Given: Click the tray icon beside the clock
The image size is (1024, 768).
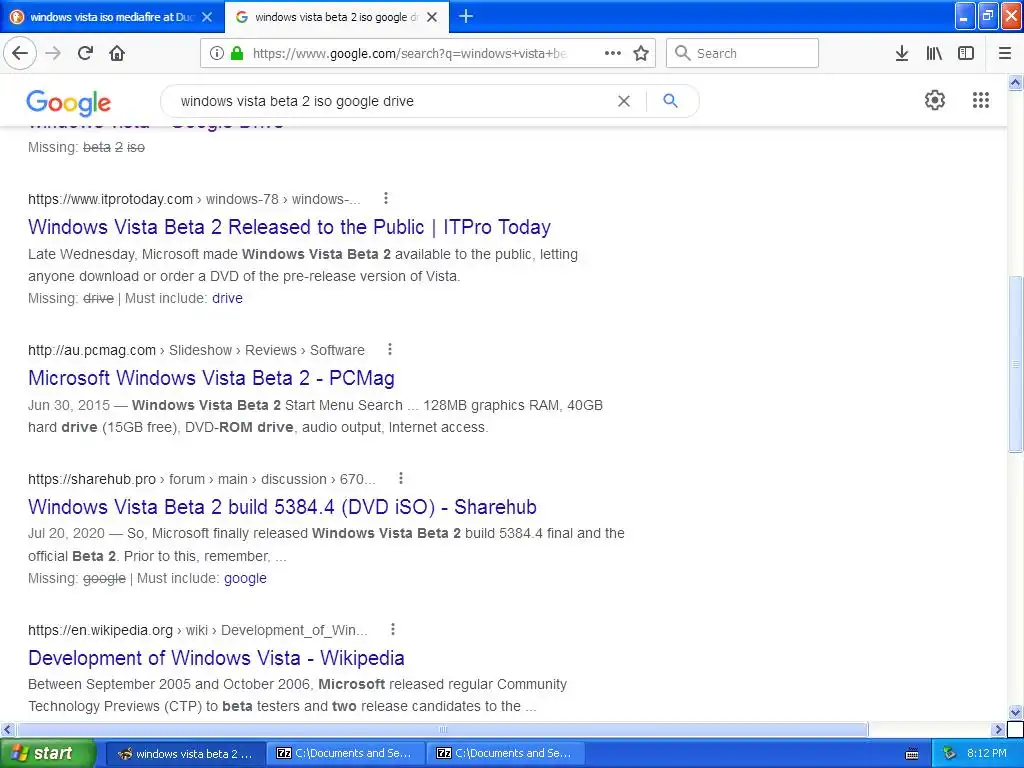Looking at the screenshot, I should 949,754.
